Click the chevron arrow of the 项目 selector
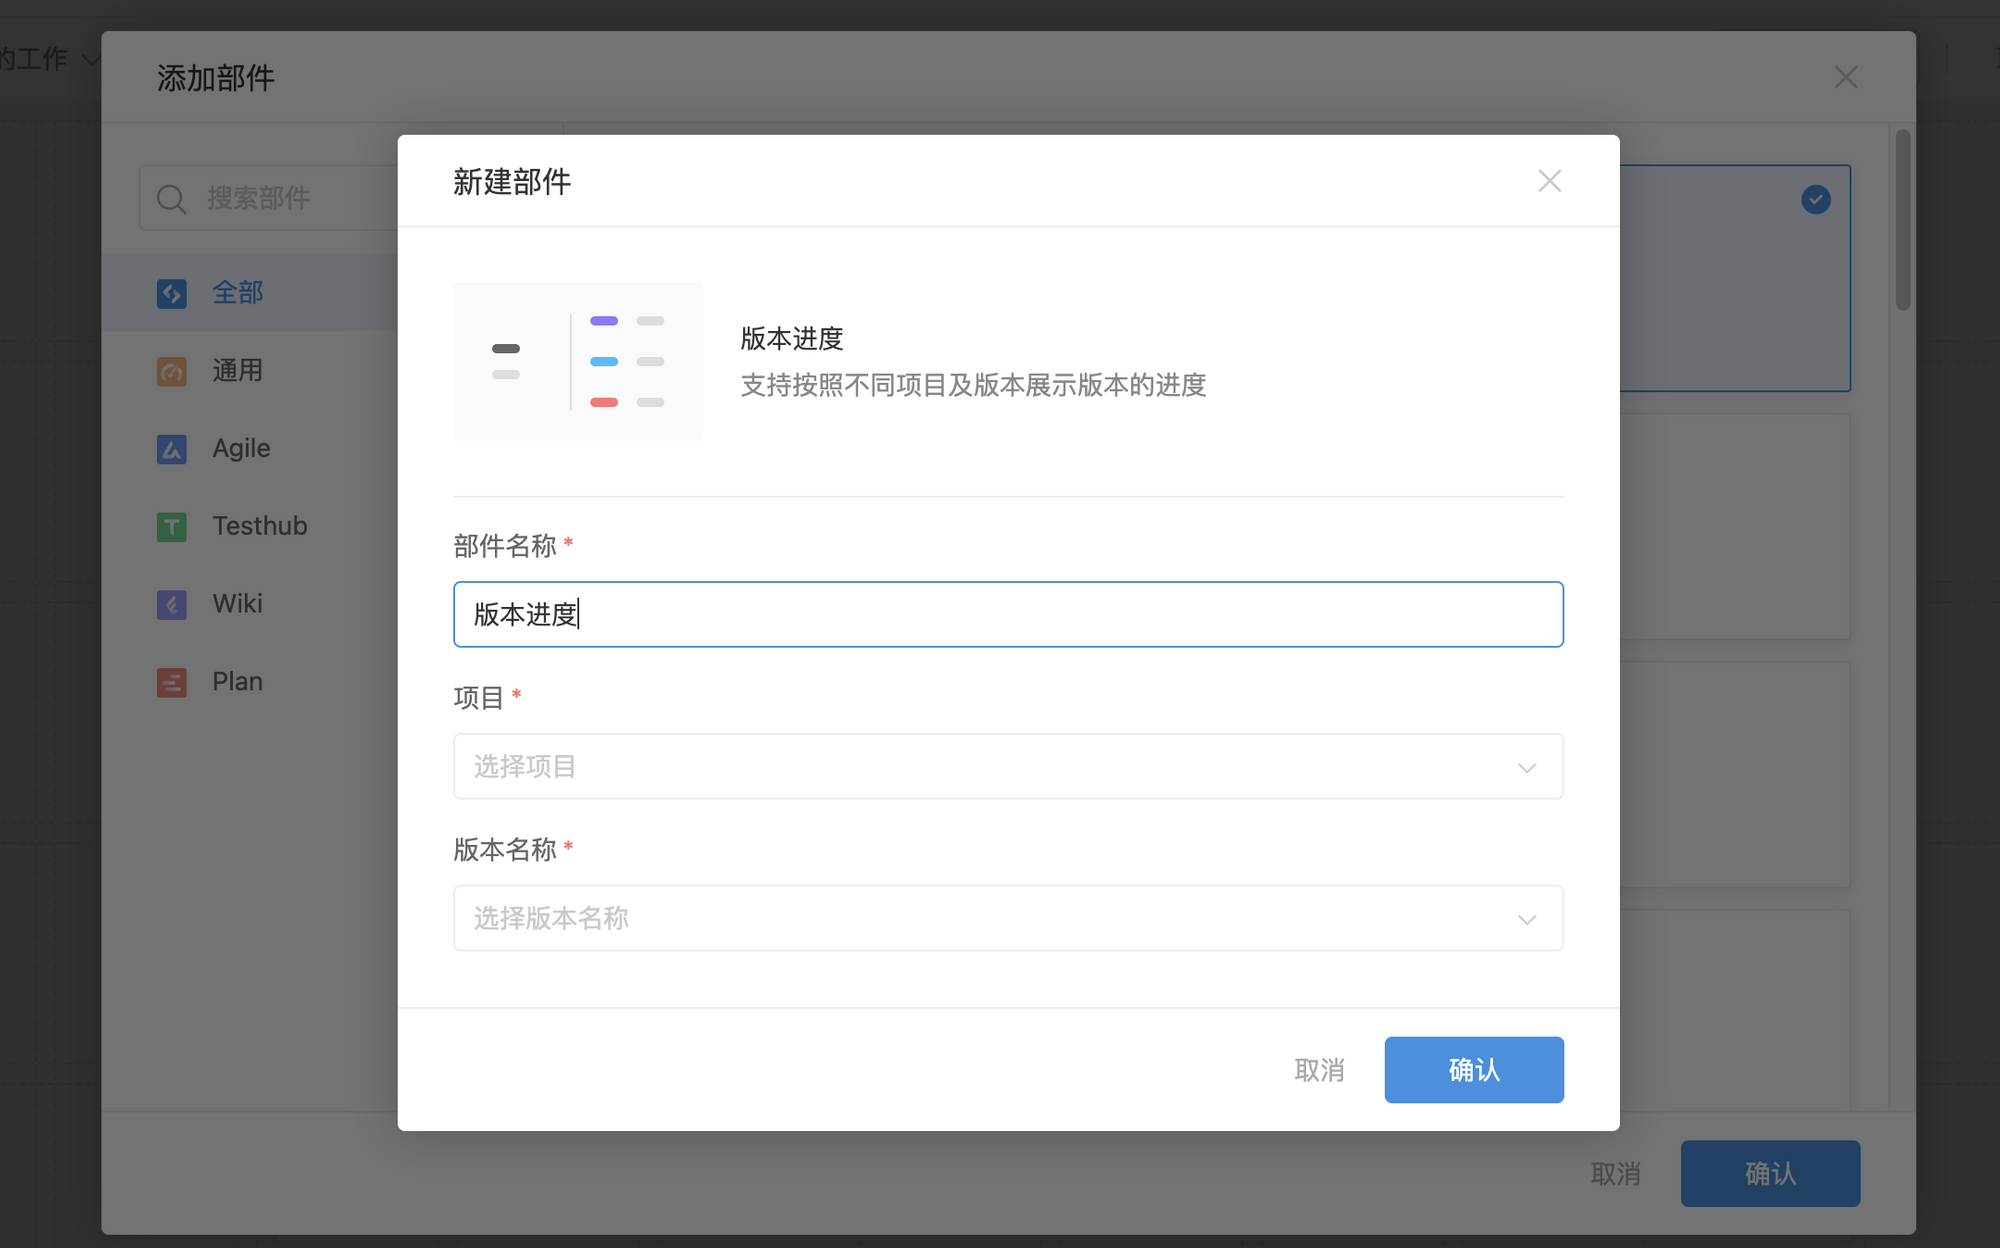 [x=1526, y=768]
